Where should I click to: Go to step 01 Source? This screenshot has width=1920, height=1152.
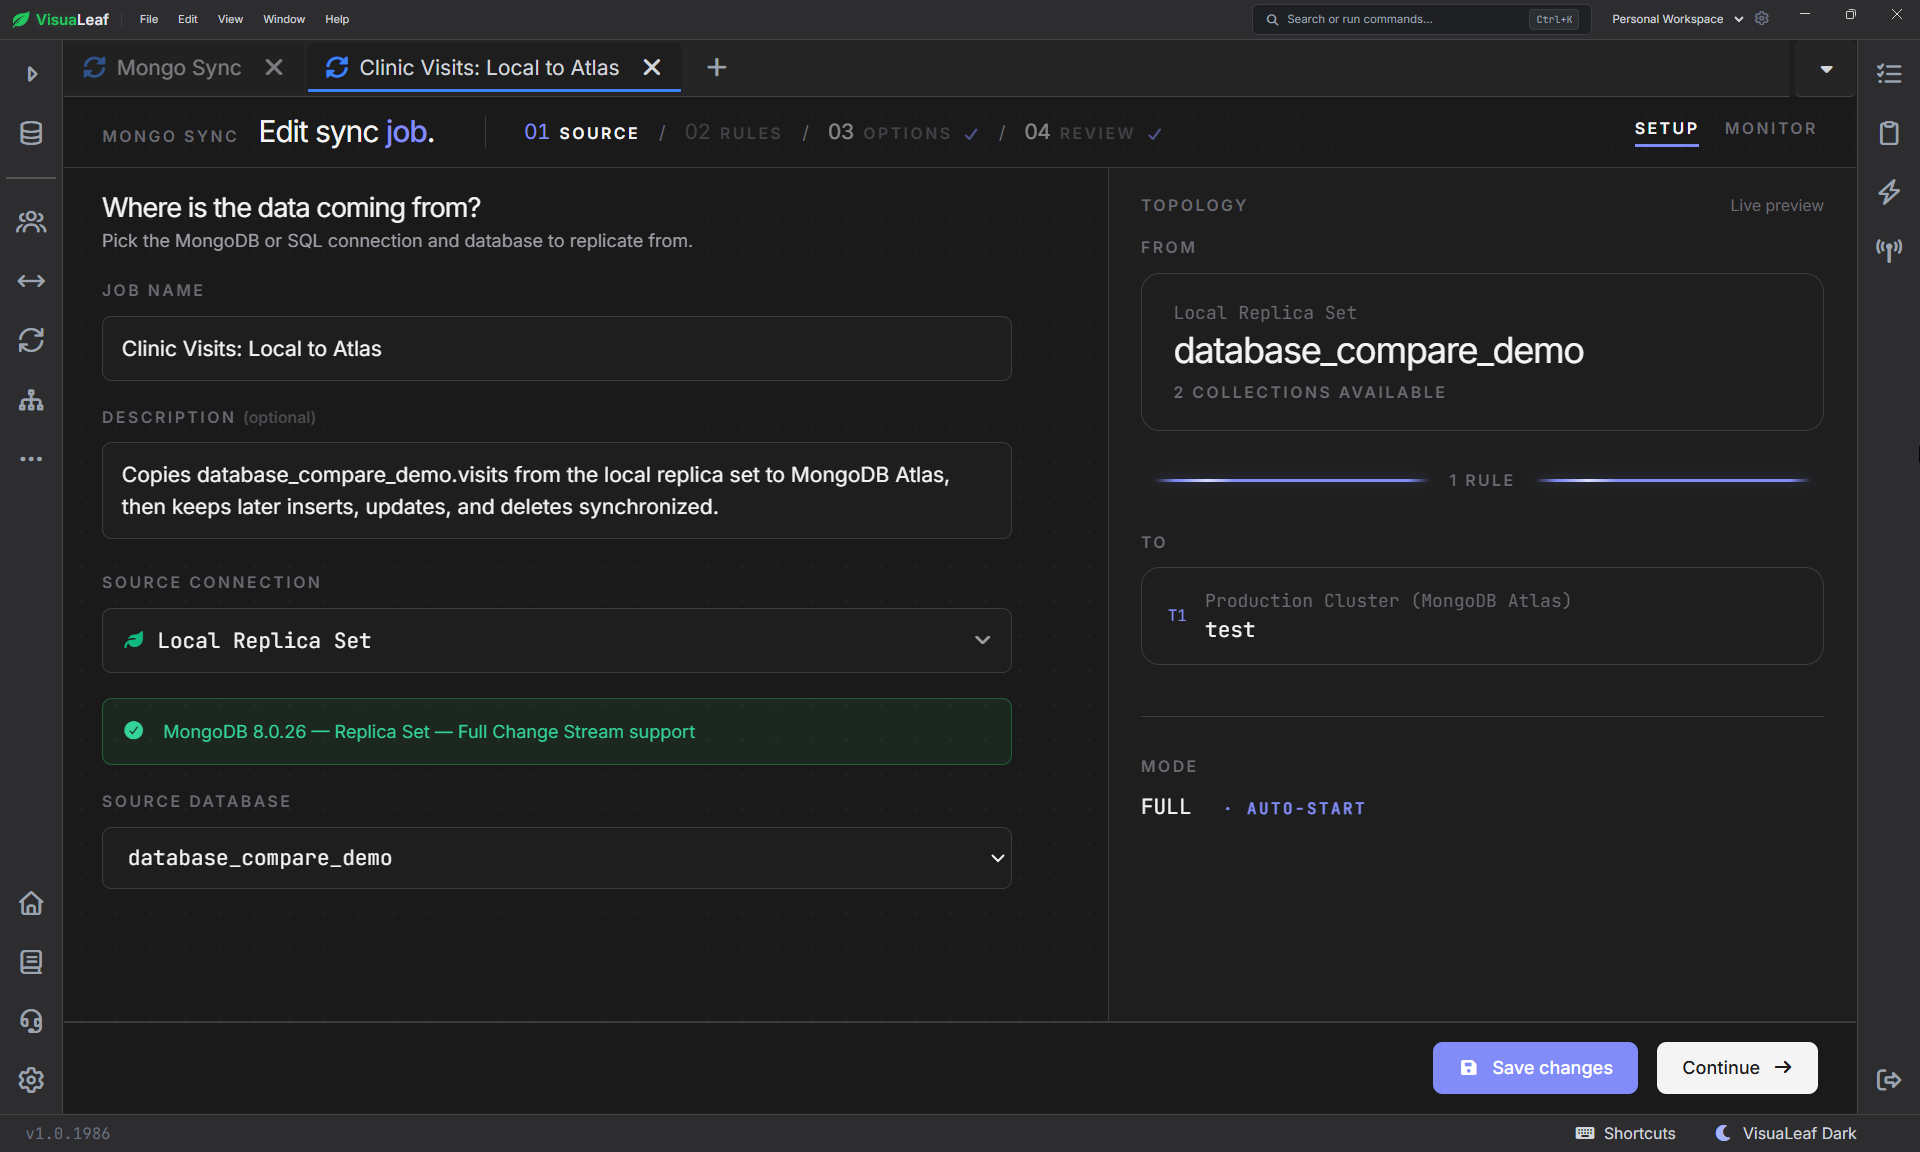581,132
